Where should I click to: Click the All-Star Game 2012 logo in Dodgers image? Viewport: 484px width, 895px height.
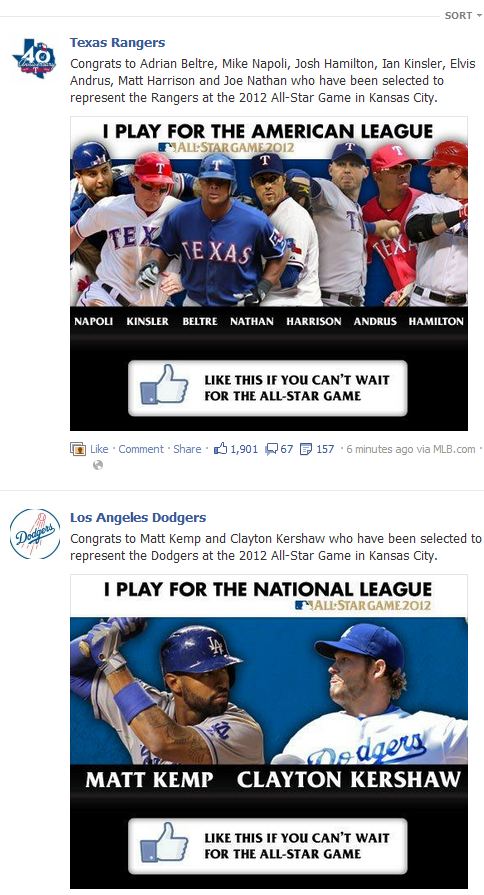(x=363, y=605)
